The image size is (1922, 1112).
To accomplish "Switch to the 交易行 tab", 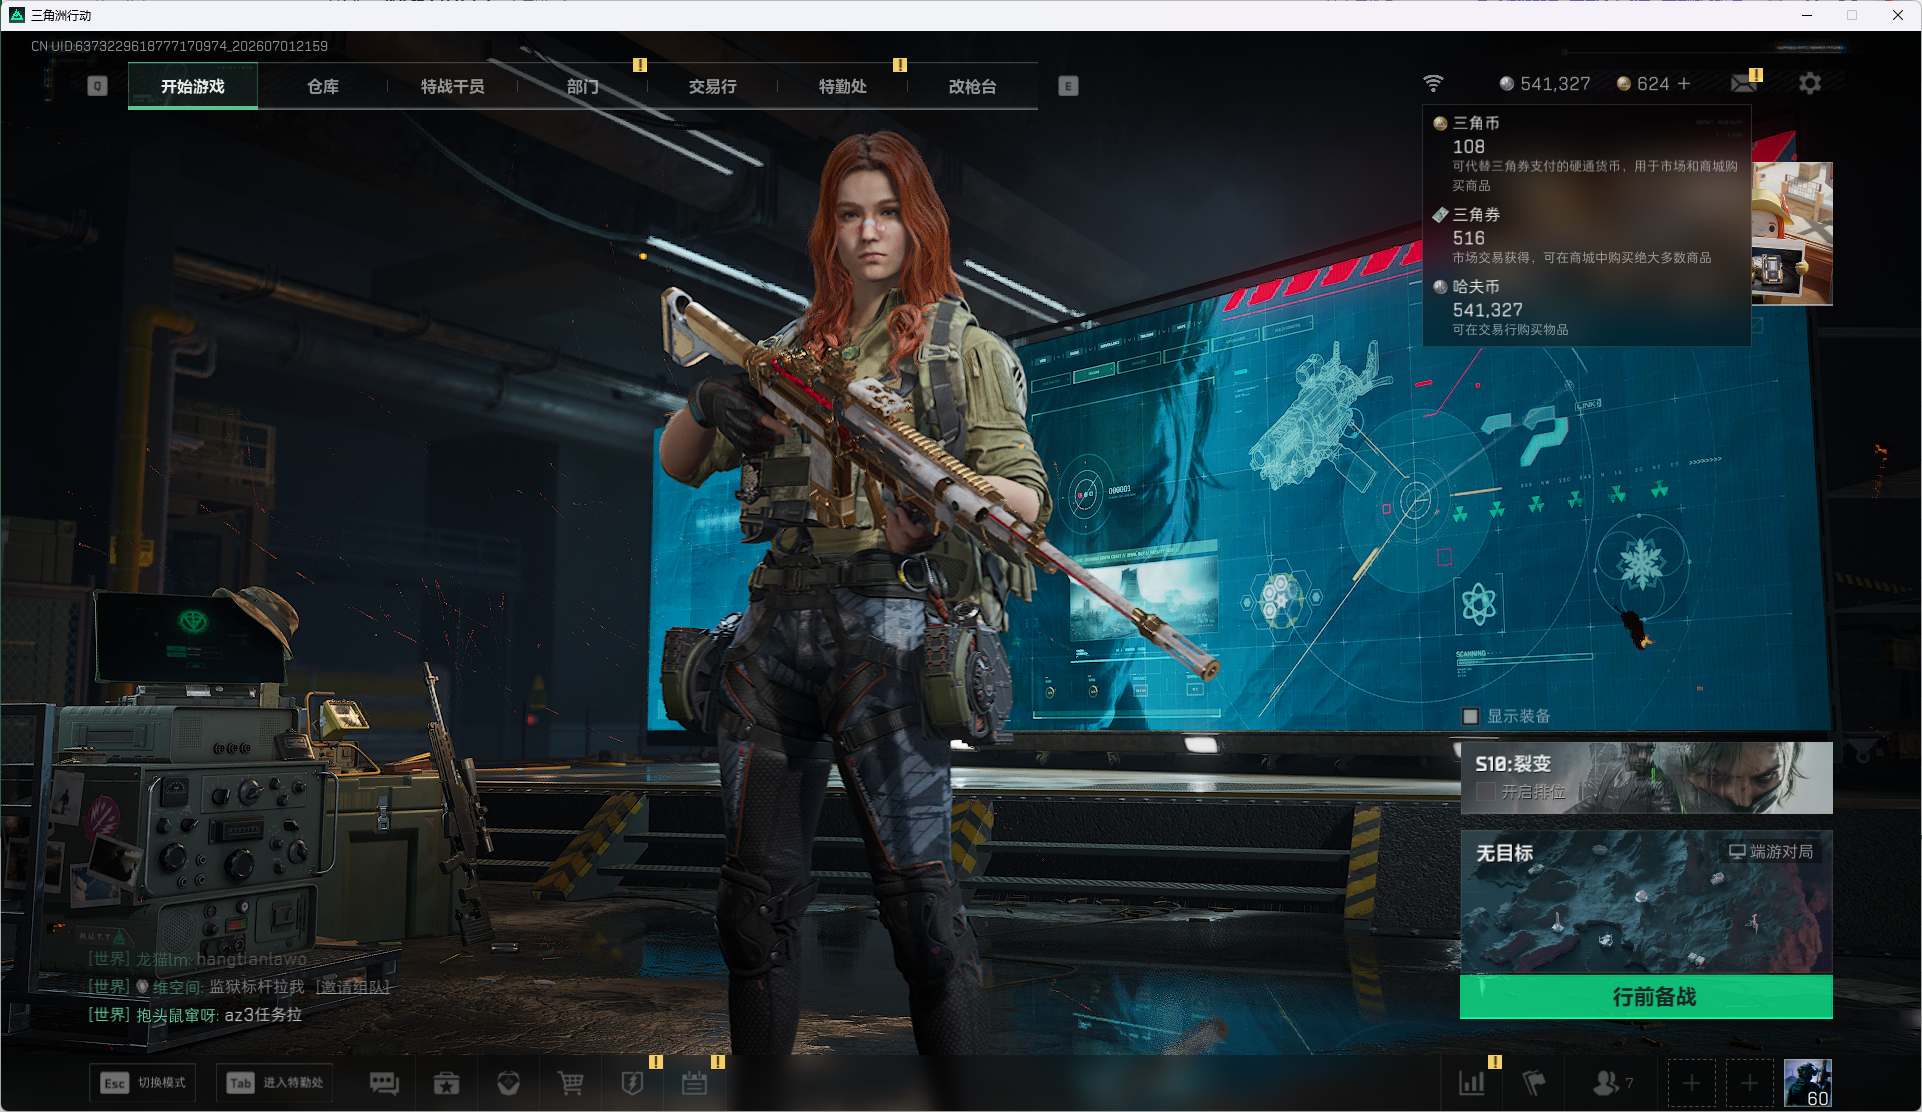I will pos(713,86).
